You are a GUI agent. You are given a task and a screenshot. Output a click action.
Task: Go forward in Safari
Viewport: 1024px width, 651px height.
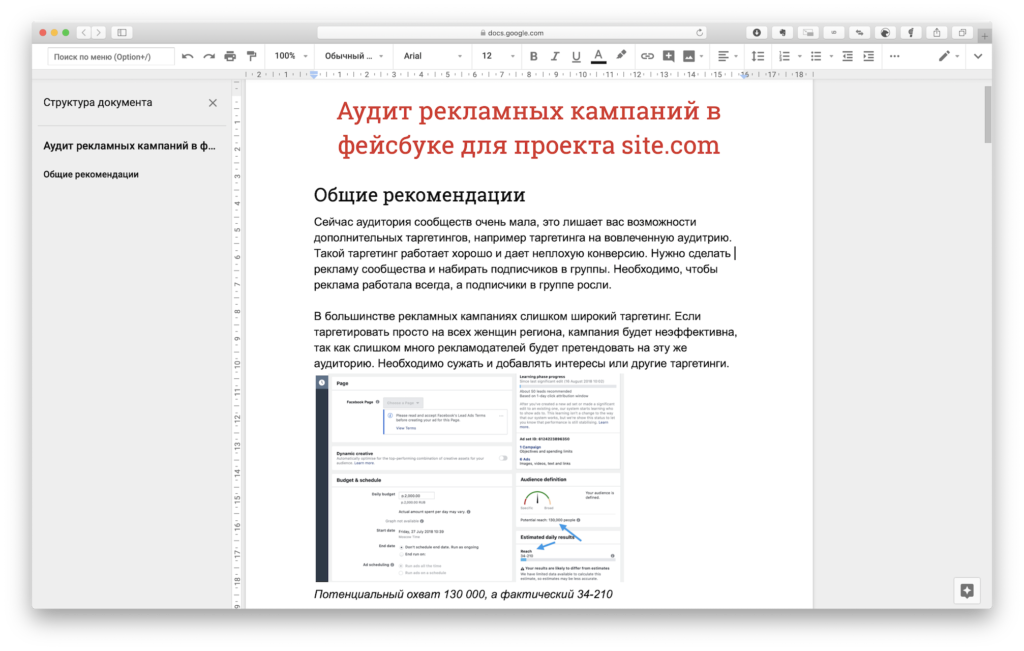99,33
